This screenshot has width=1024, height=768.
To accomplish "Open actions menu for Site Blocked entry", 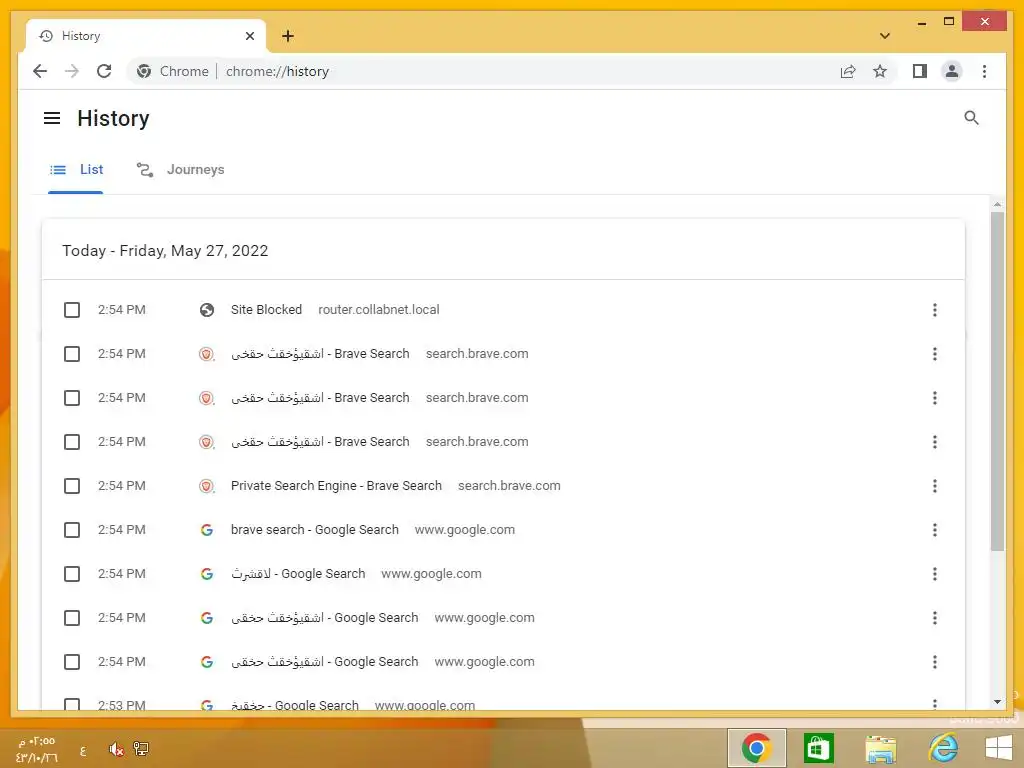I will coord(935,310).
